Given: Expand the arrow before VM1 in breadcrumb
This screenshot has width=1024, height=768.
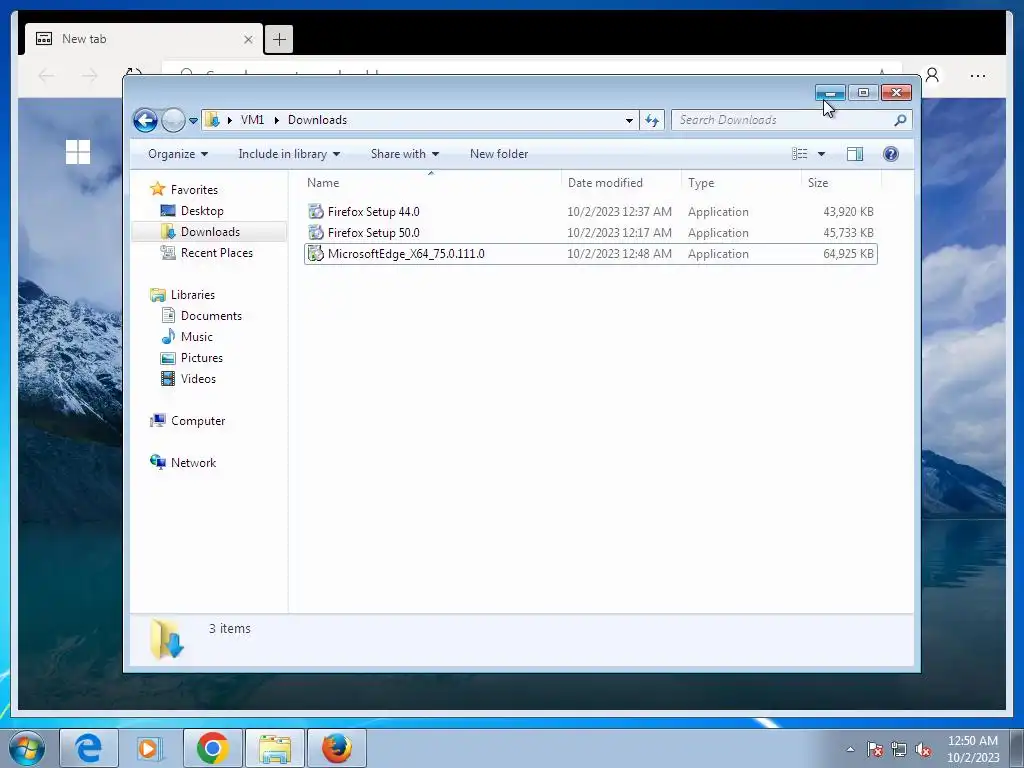Looking at the screenshot, I should coord(230,120).
